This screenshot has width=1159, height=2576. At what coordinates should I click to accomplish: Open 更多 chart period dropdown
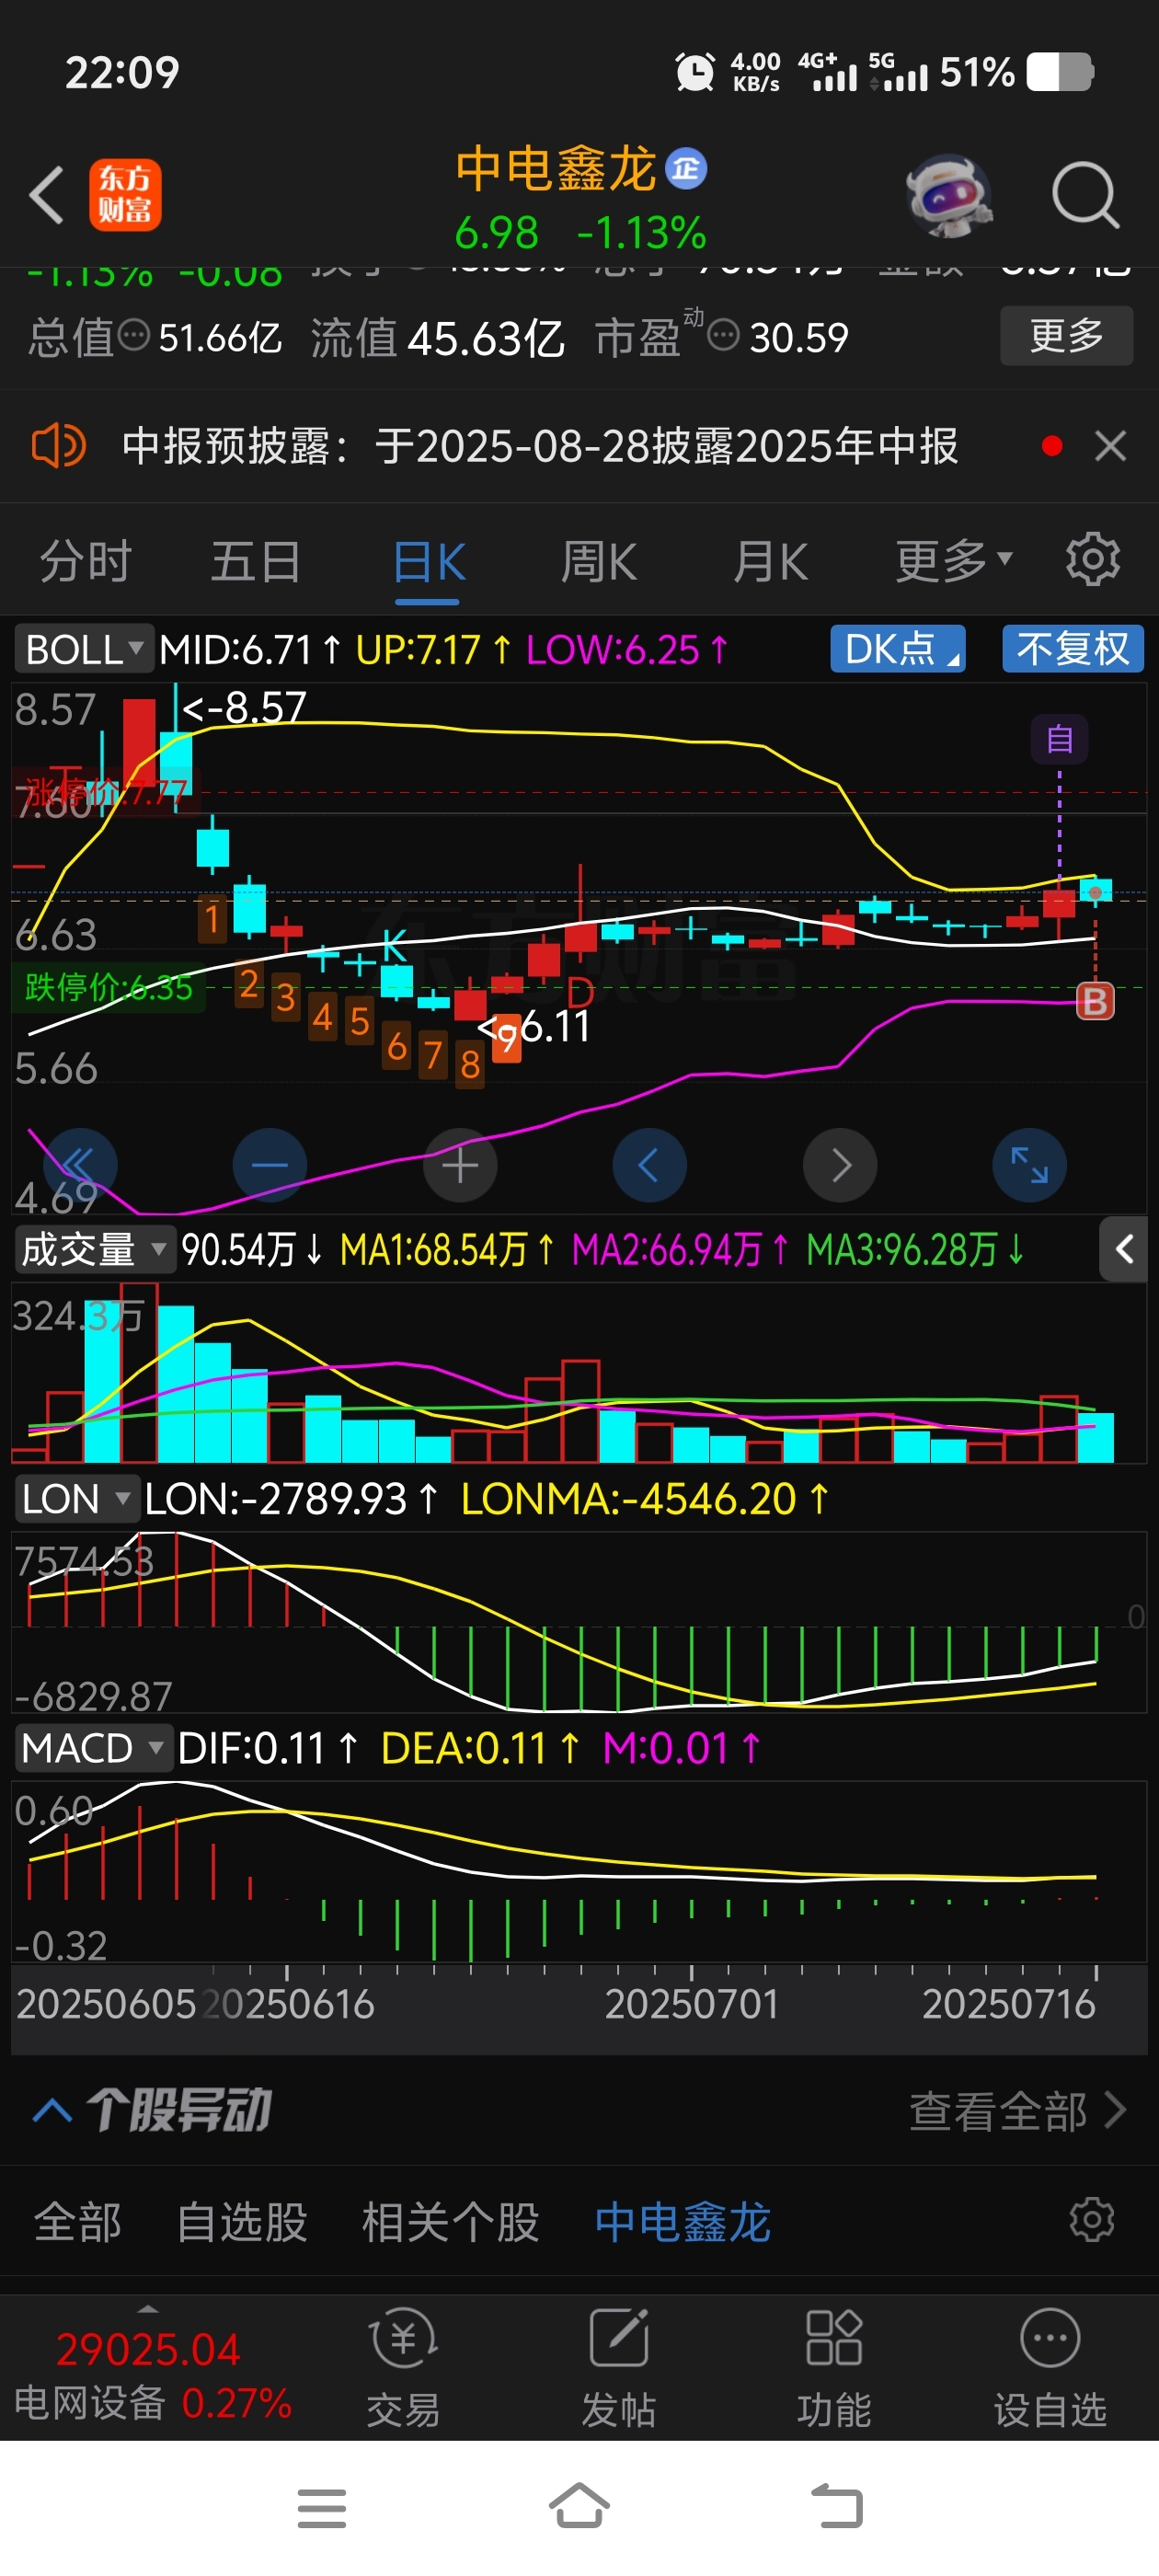(x=953, y=561)
